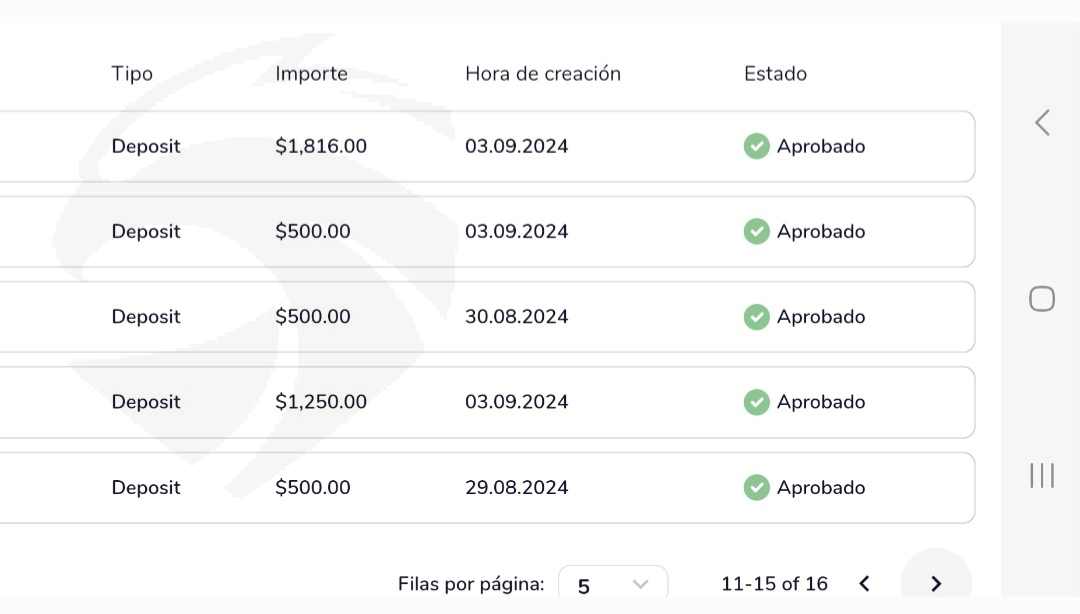Click the $1,250.00 amount

pos(321,402)
